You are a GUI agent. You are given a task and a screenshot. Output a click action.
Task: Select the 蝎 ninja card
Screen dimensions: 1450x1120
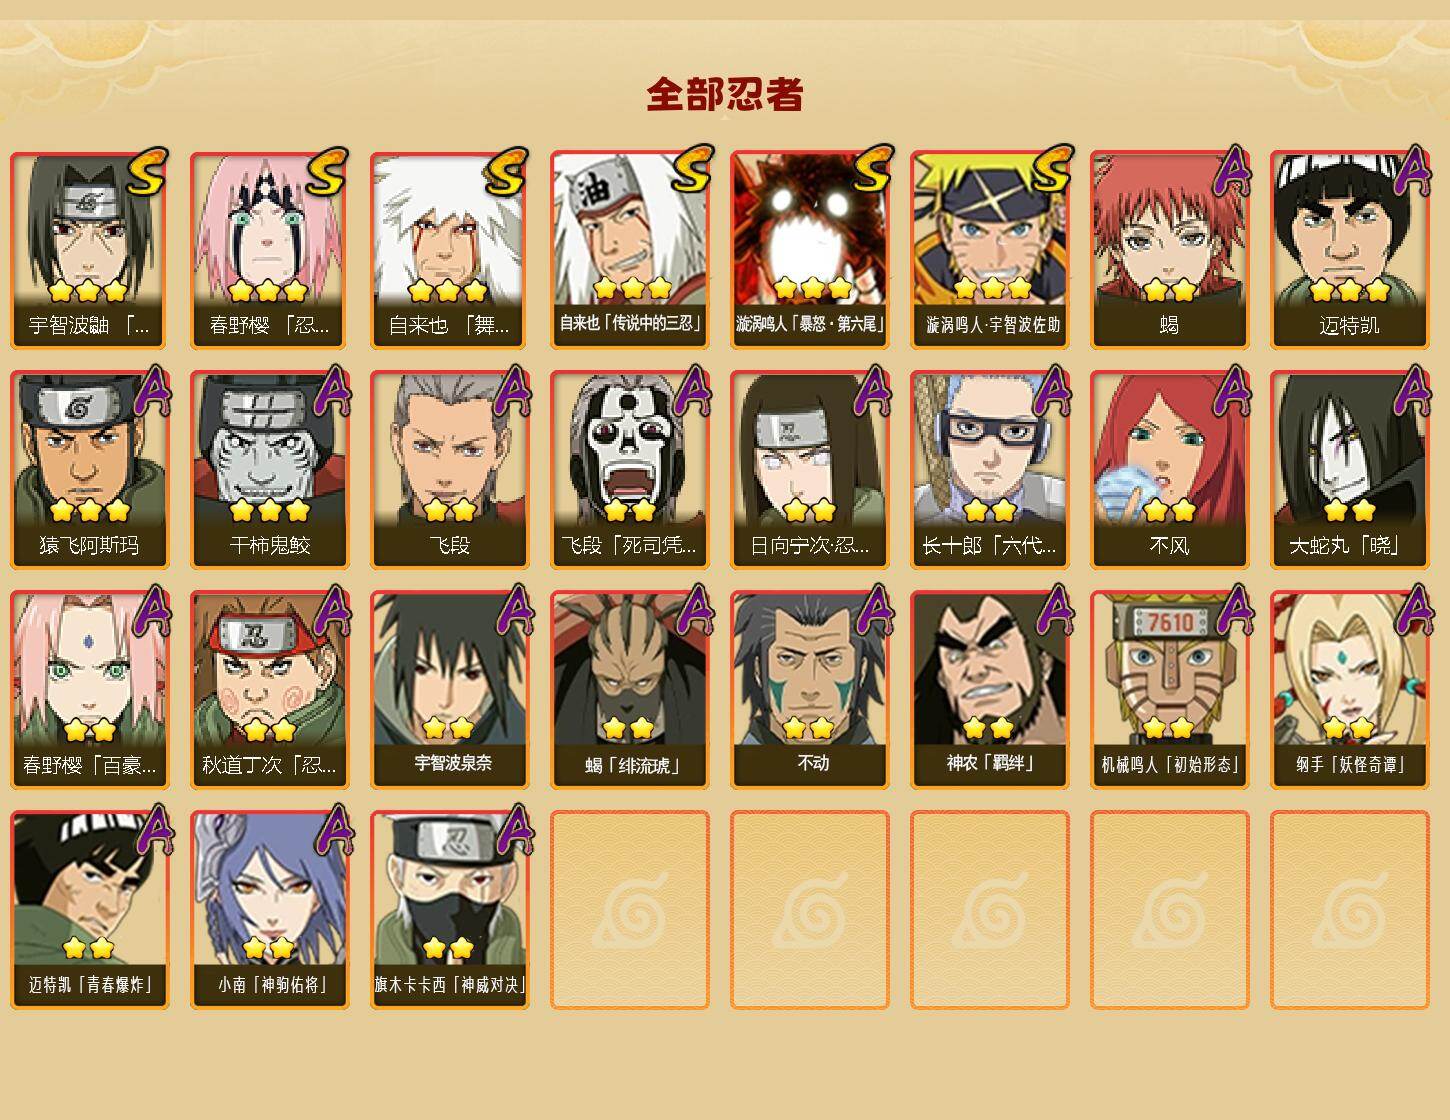(1169, 250)
